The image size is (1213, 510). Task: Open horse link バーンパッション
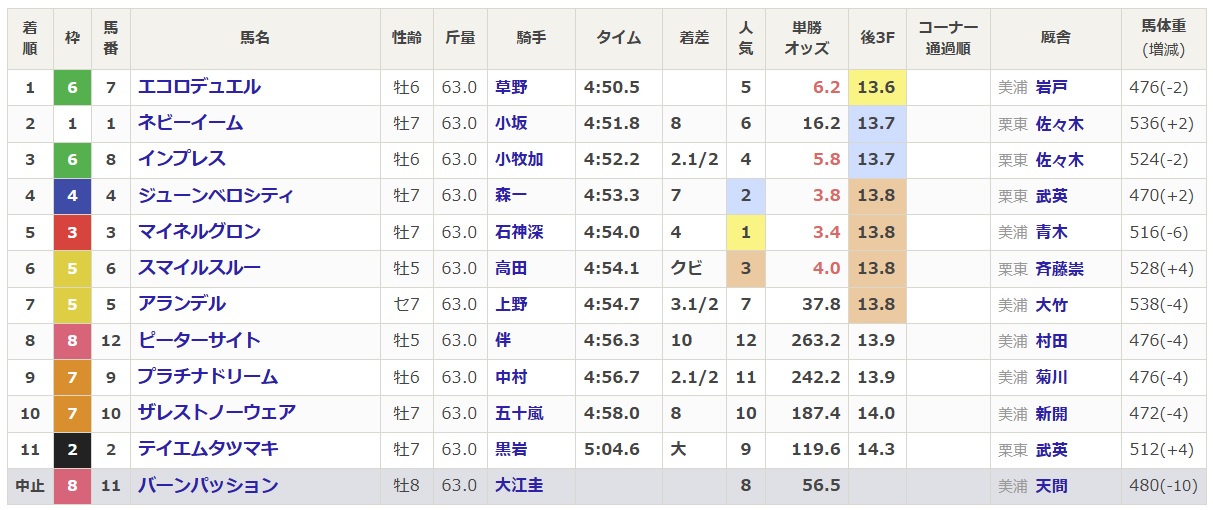pyautogui.click(x=208, y=486)
